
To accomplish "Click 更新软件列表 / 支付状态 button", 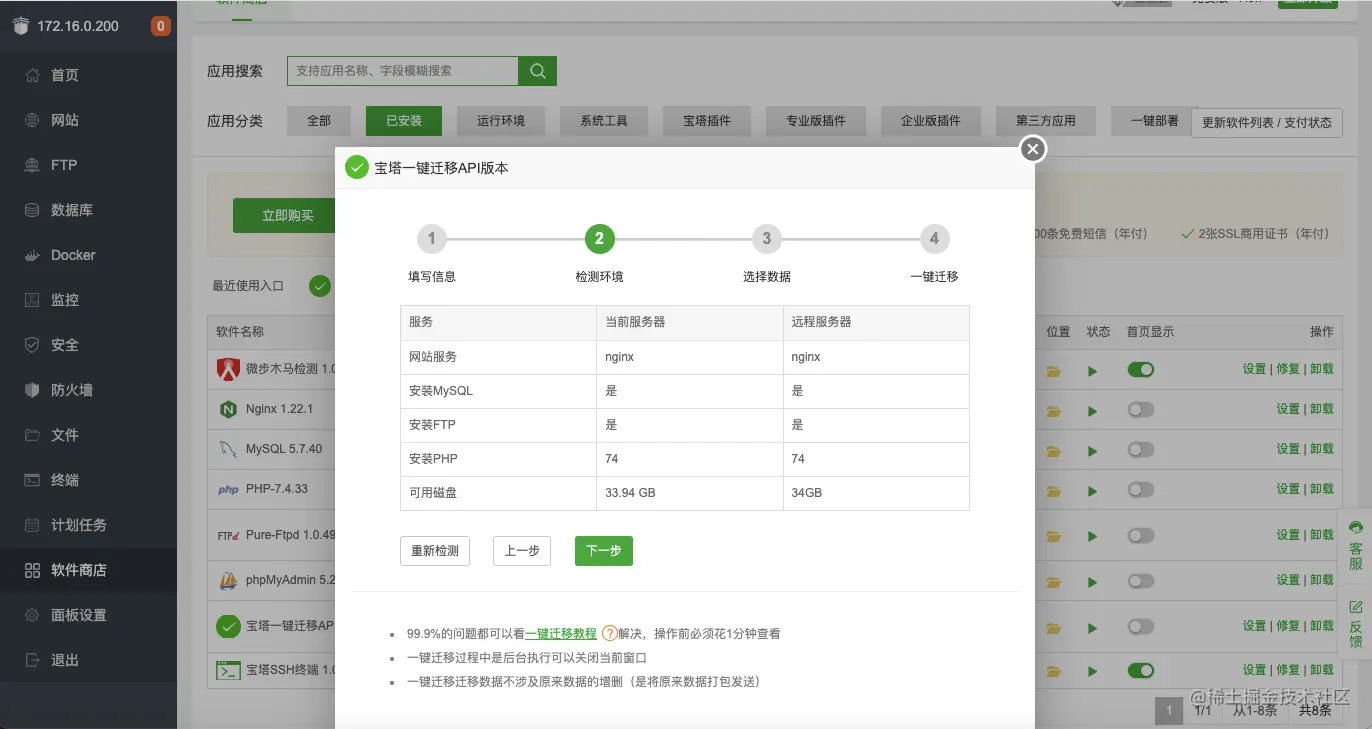I will coord(1267,123).
